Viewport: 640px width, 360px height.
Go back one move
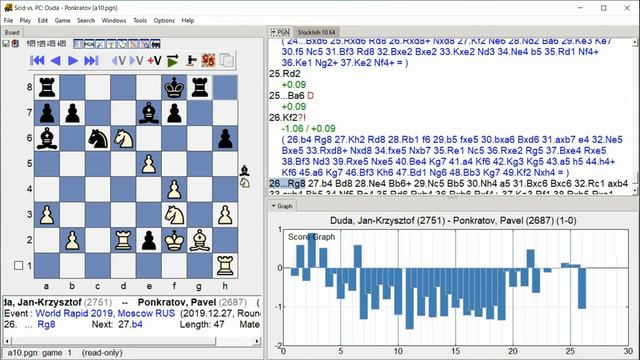pos(56,61)
